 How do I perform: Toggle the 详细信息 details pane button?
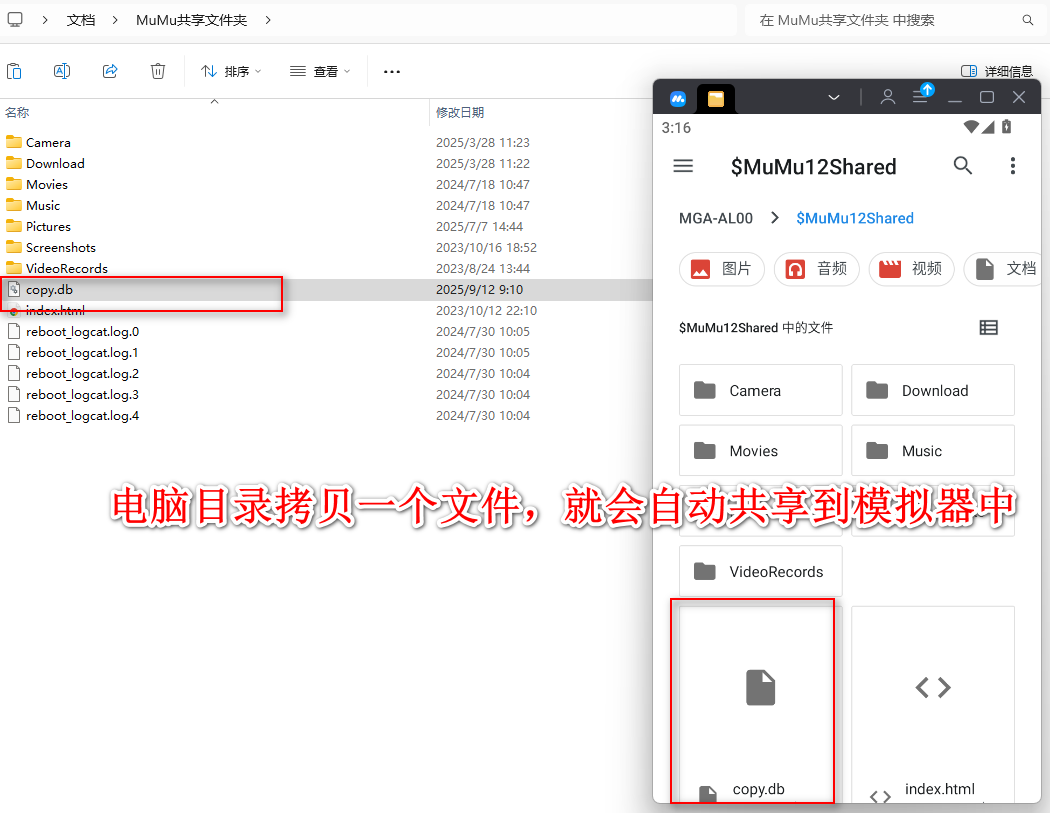tap(996, 71)
